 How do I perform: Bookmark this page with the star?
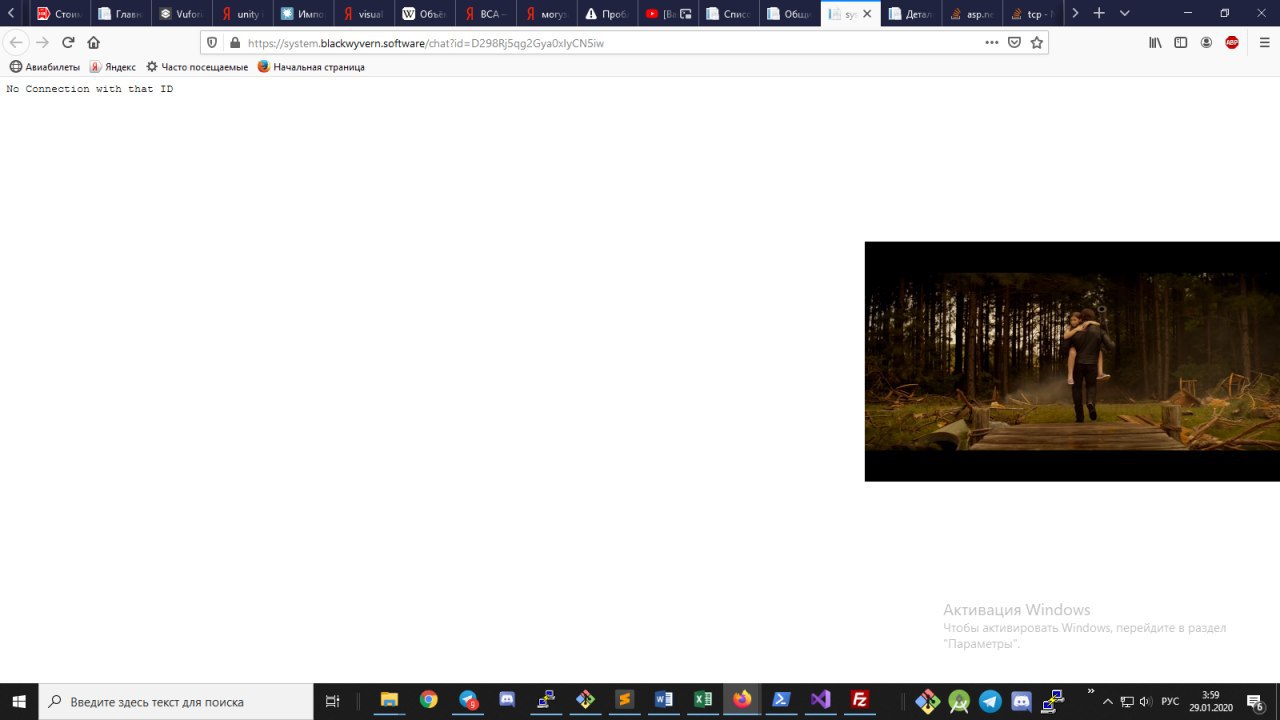(1037, 43)
